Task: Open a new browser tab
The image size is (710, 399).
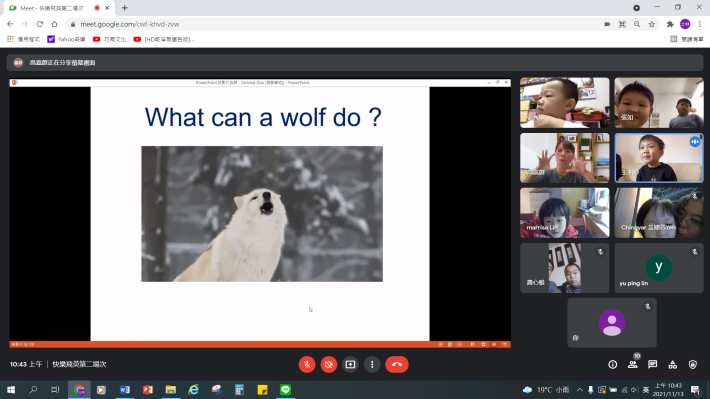Action: [x=125, y=8]
